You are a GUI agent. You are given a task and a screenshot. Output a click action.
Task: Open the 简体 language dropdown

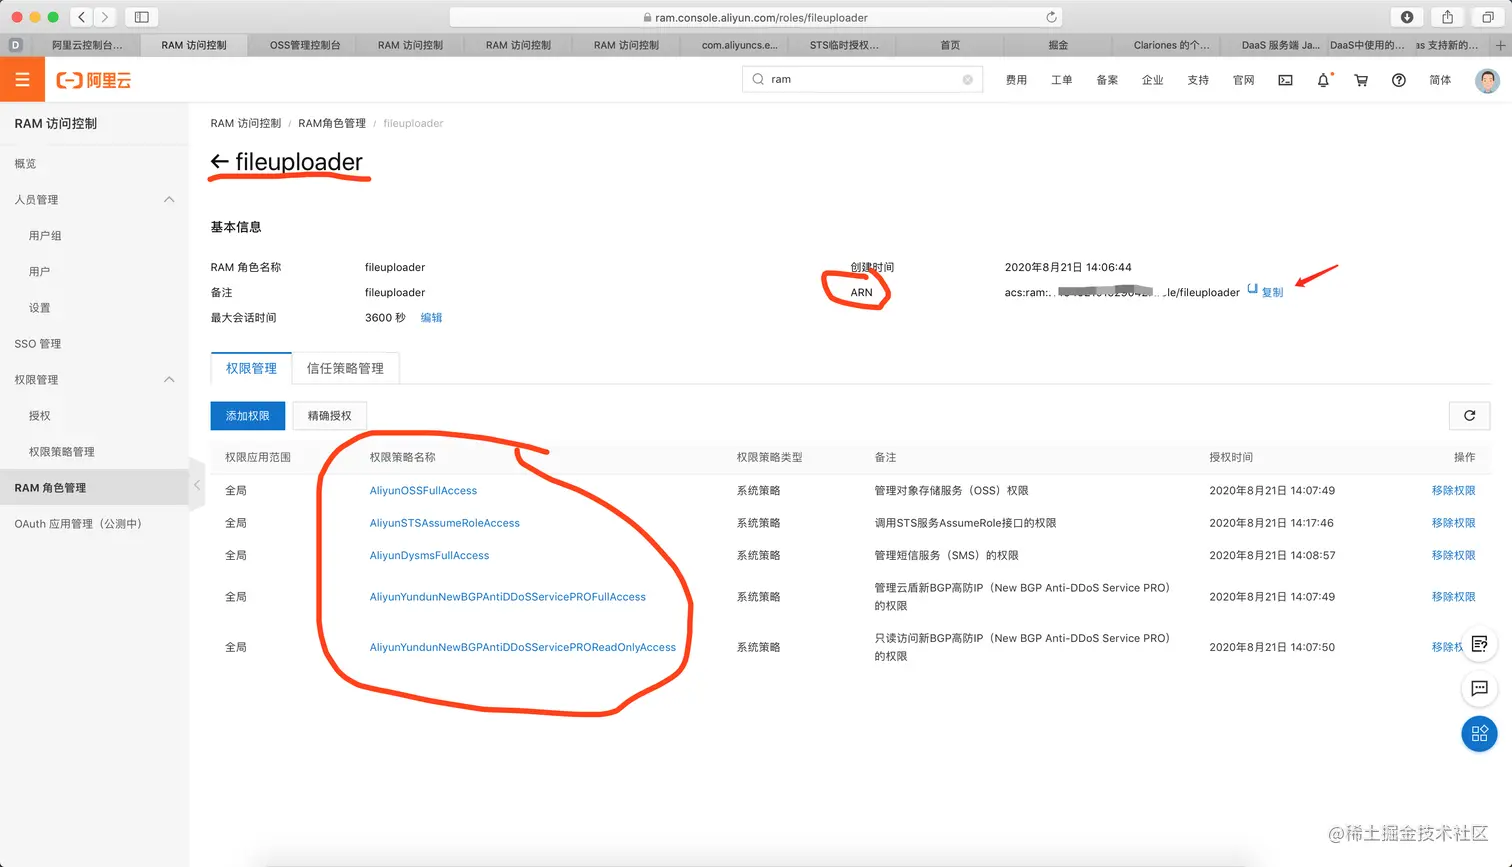tap(1440, 80)
